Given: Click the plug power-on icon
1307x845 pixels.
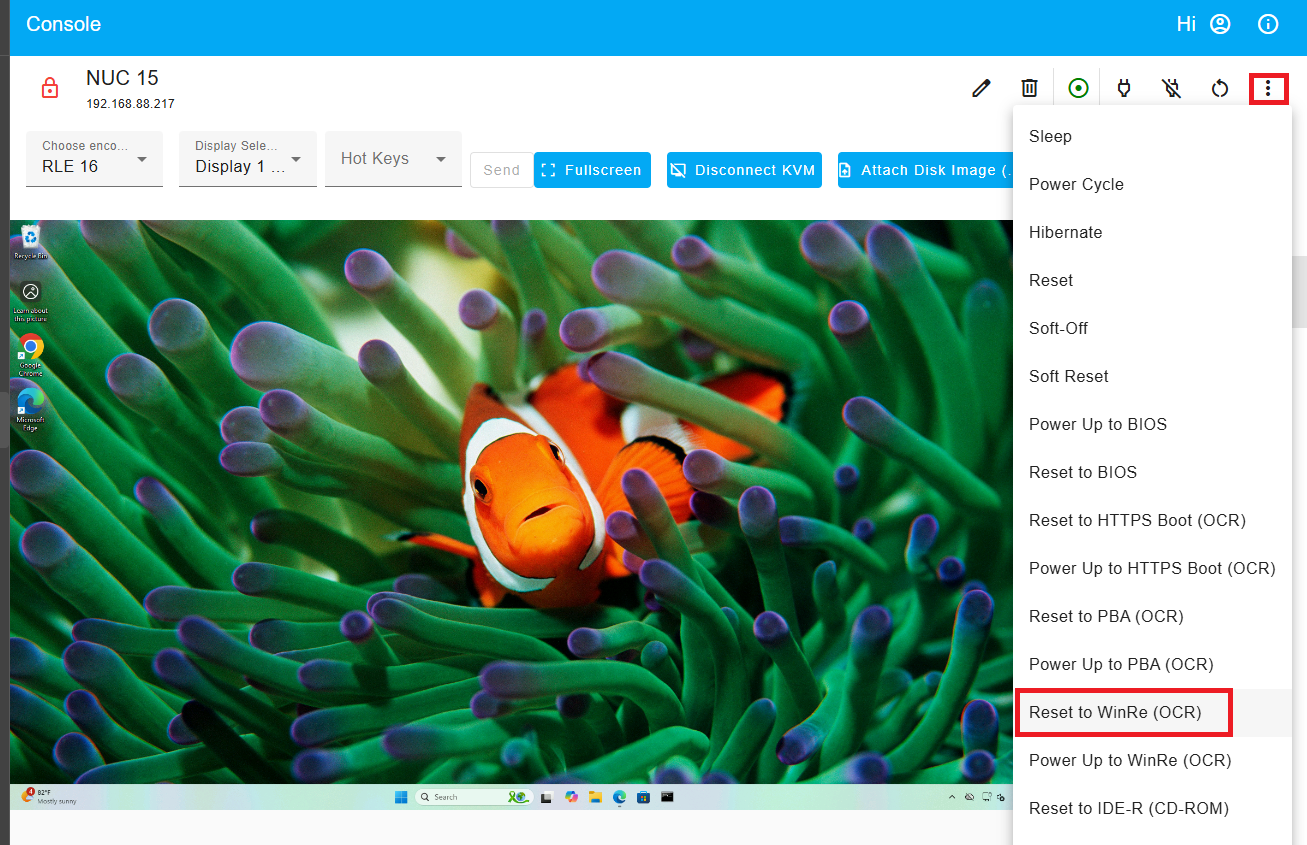Looking at the screenshot, I should click(x=1124, y=88).
